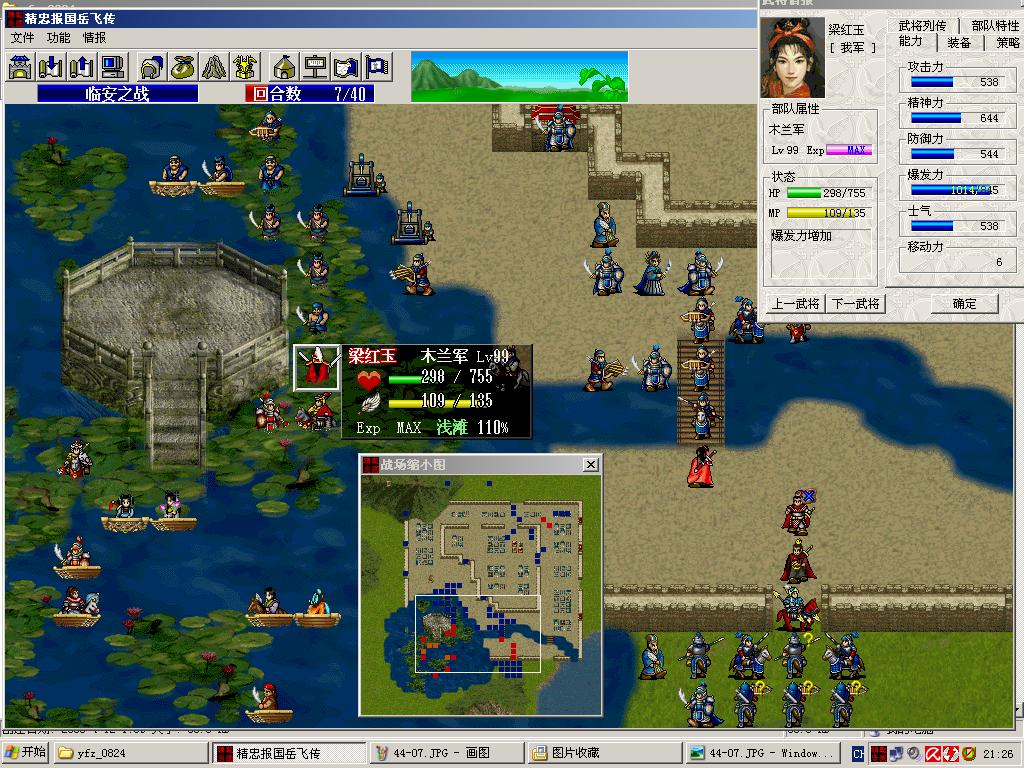This screenshot has height=768, width=1024.
Task: Click the map scroll minimap icon
Action: coord(346,67)
